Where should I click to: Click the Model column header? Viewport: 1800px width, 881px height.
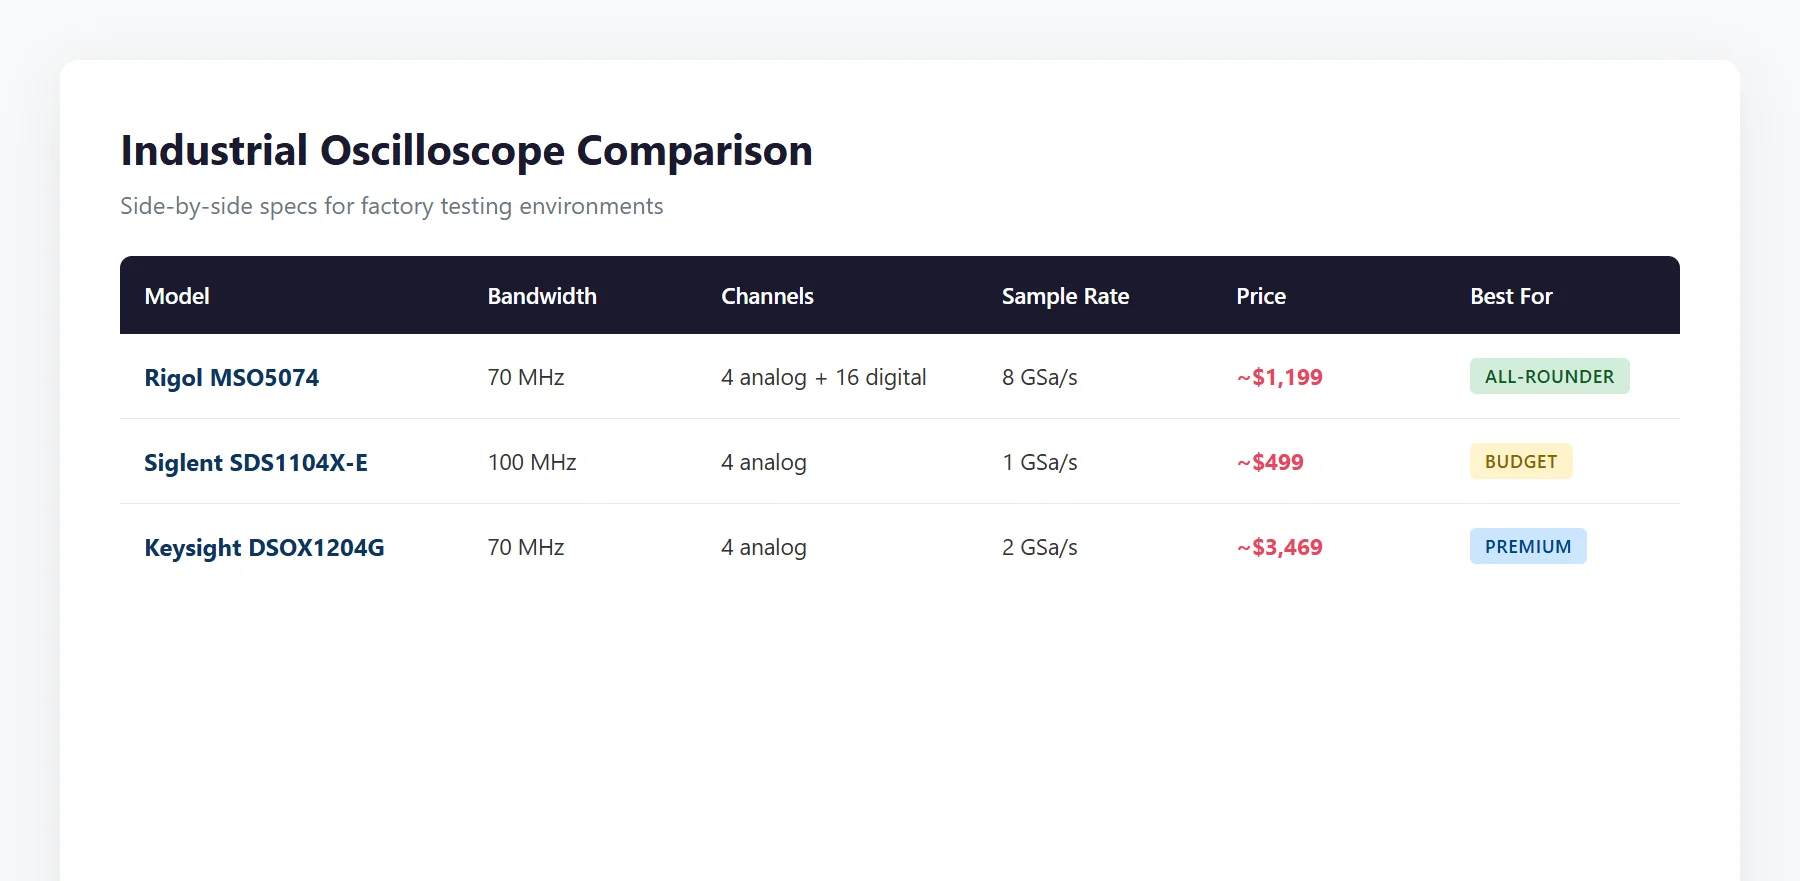pyautogui.click(x=177, y=296)
